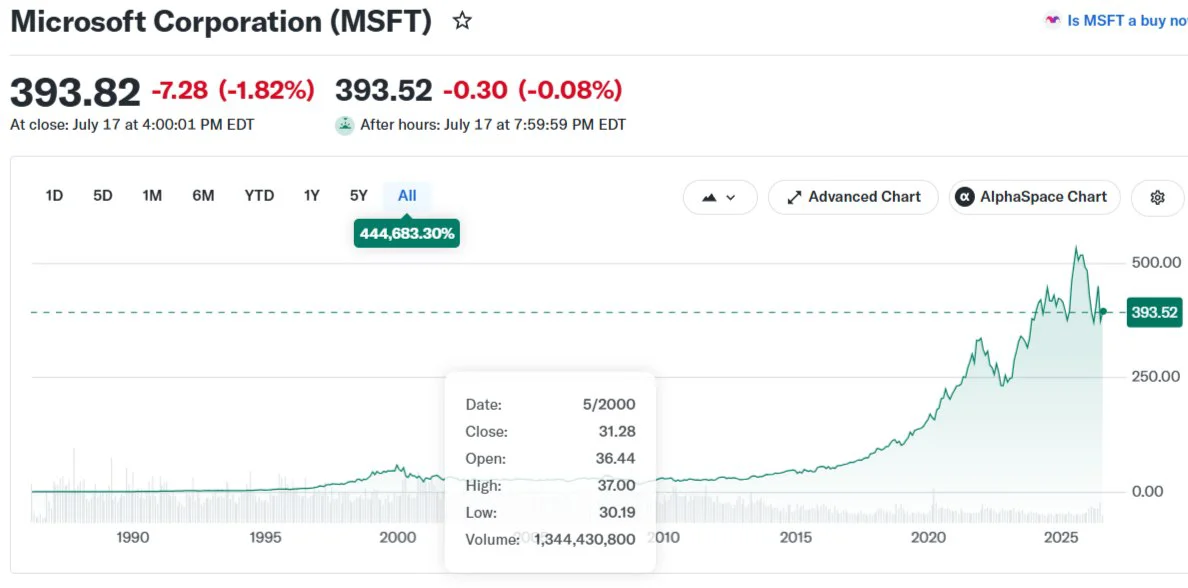Image resolution: width=1188 pixels, height=588 pixels.
Task: Open chart settings gear icon
Action: point(1157,198)
